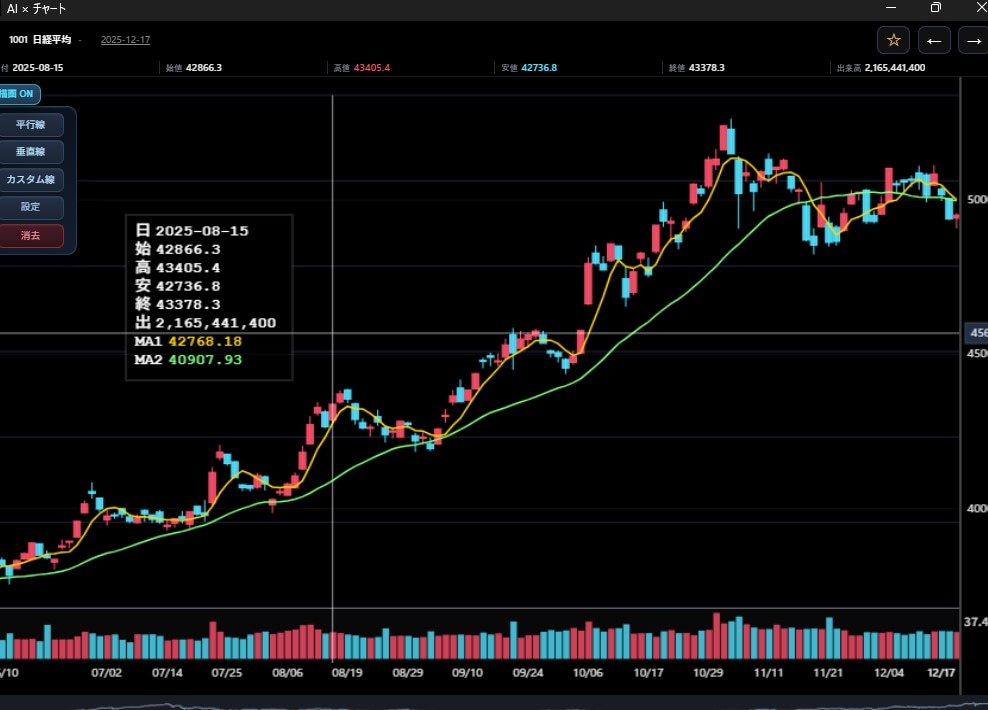Click the 07/25 date axis label
Viewport: 988px width, 710px height.
coord(227,673)
